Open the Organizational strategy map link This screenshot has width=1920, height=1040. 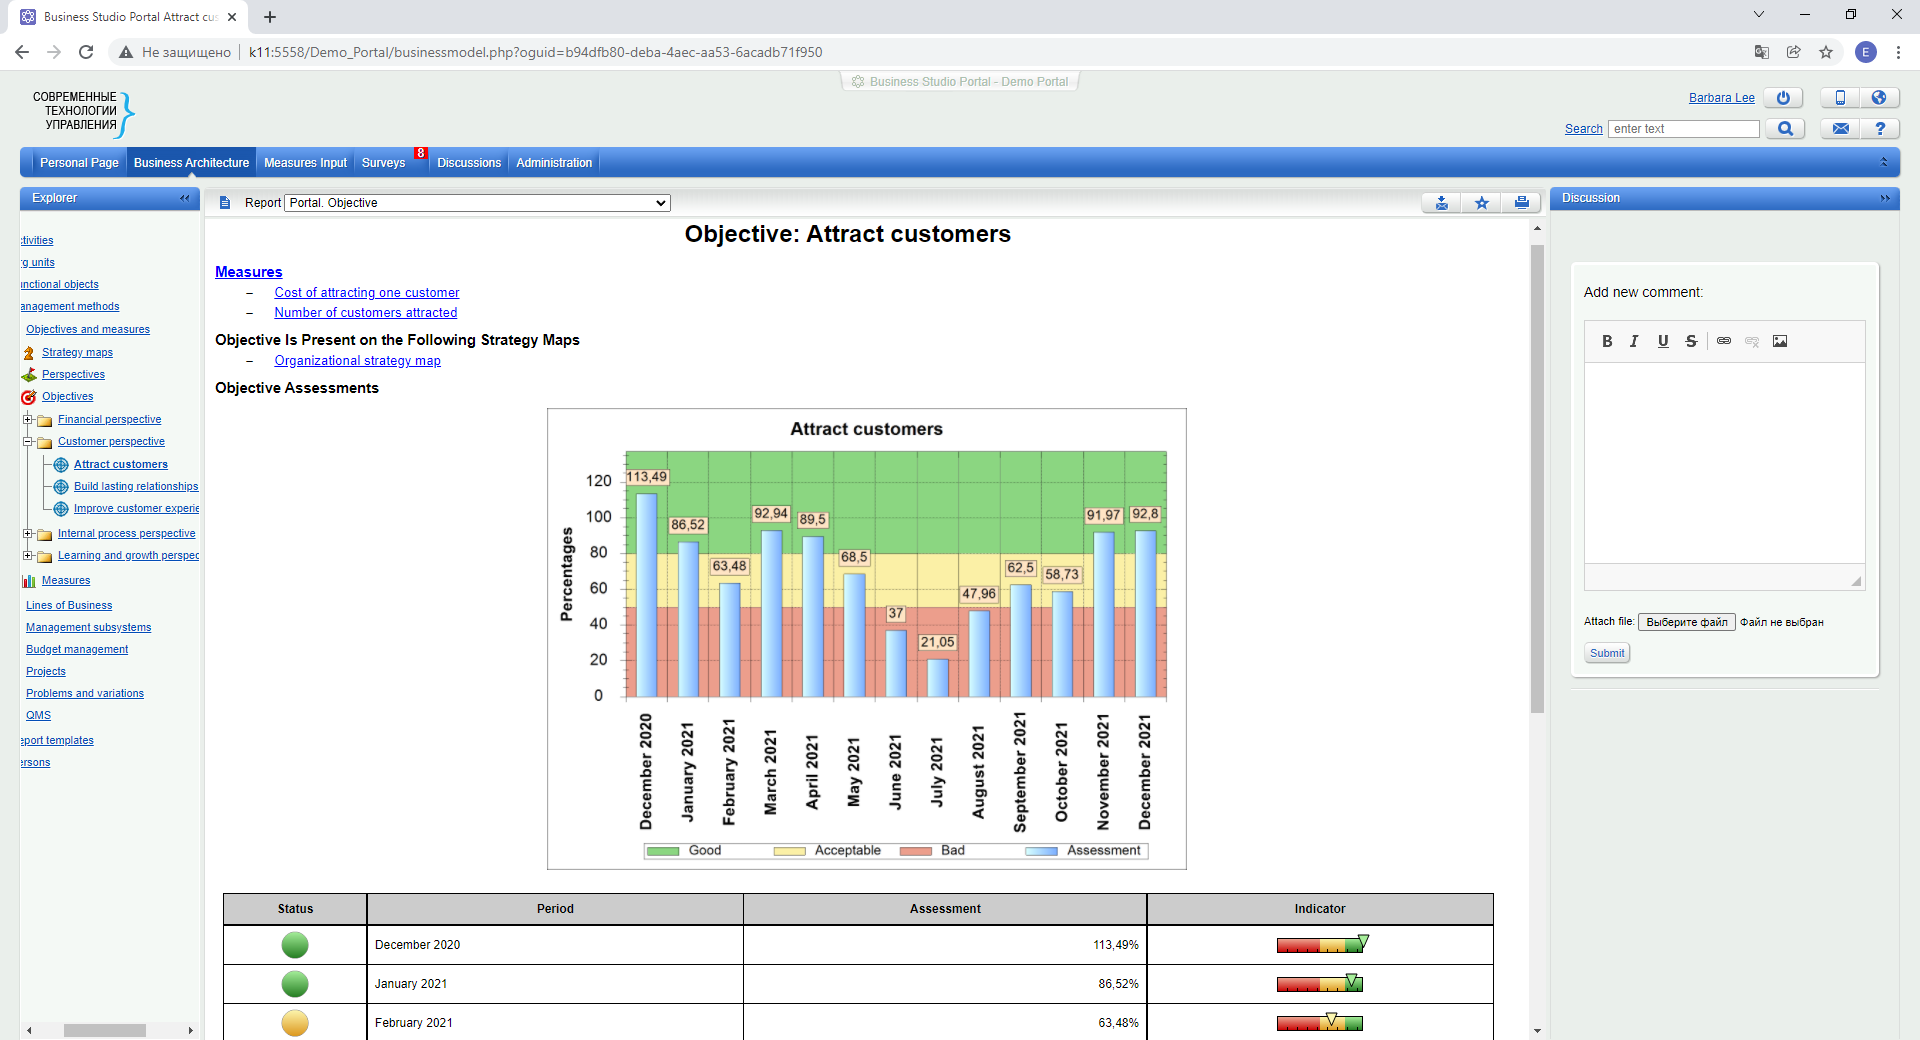point(357,361)
